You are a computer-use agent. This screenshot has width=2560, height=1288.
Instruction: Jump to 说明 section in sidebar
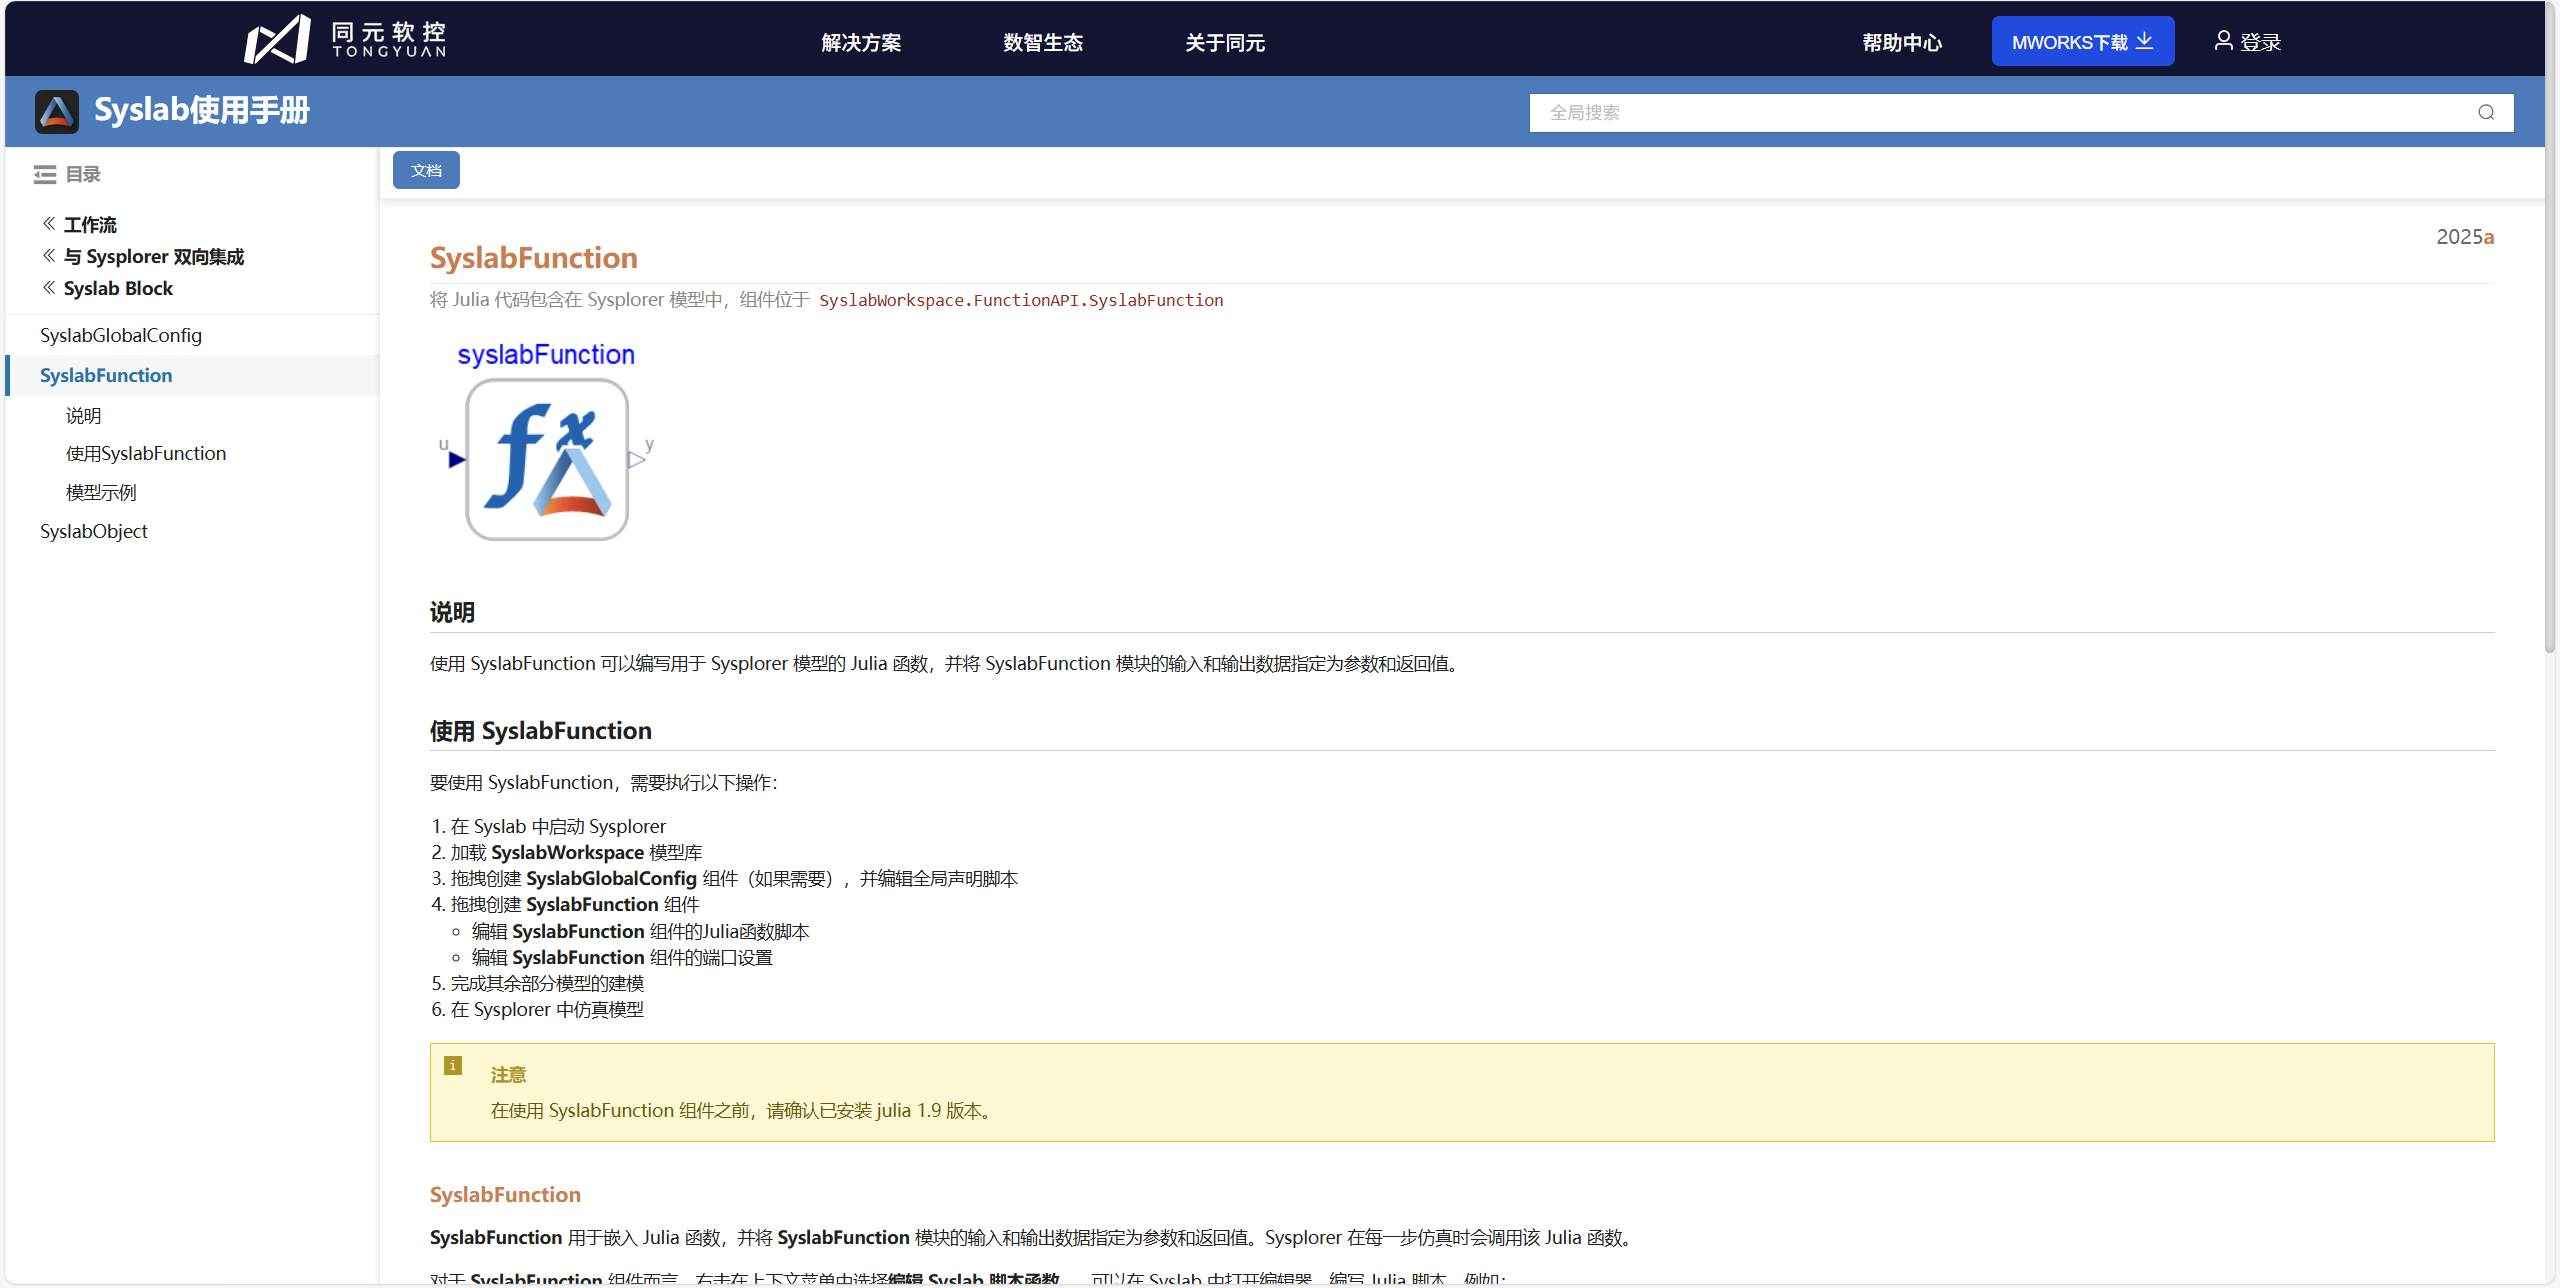pos(84,416)
